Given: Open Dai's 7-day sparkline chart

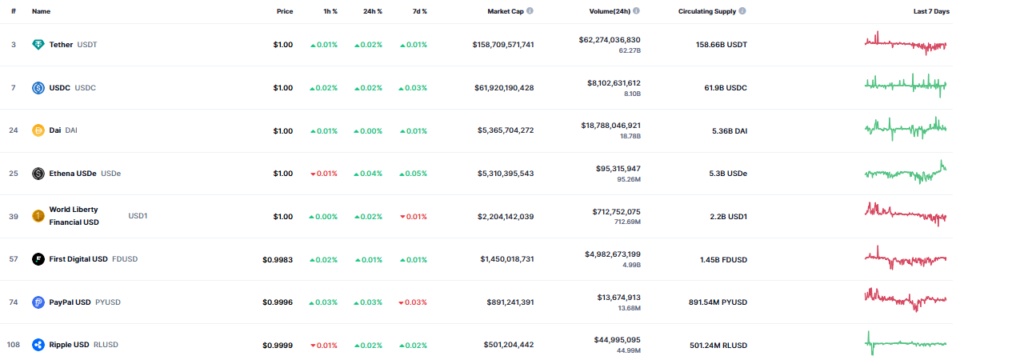Looking at the screenshot, I should [x=905, y=128].
